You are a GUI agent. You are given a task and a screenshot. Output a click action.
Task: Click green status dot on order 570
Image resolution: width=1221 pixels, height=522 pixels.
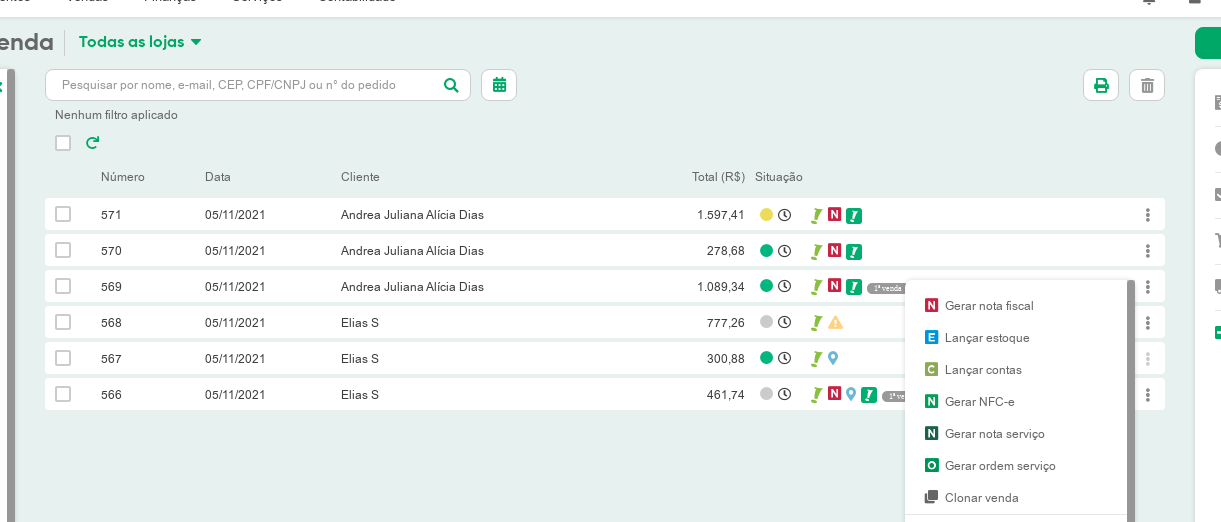coord(767,250)
